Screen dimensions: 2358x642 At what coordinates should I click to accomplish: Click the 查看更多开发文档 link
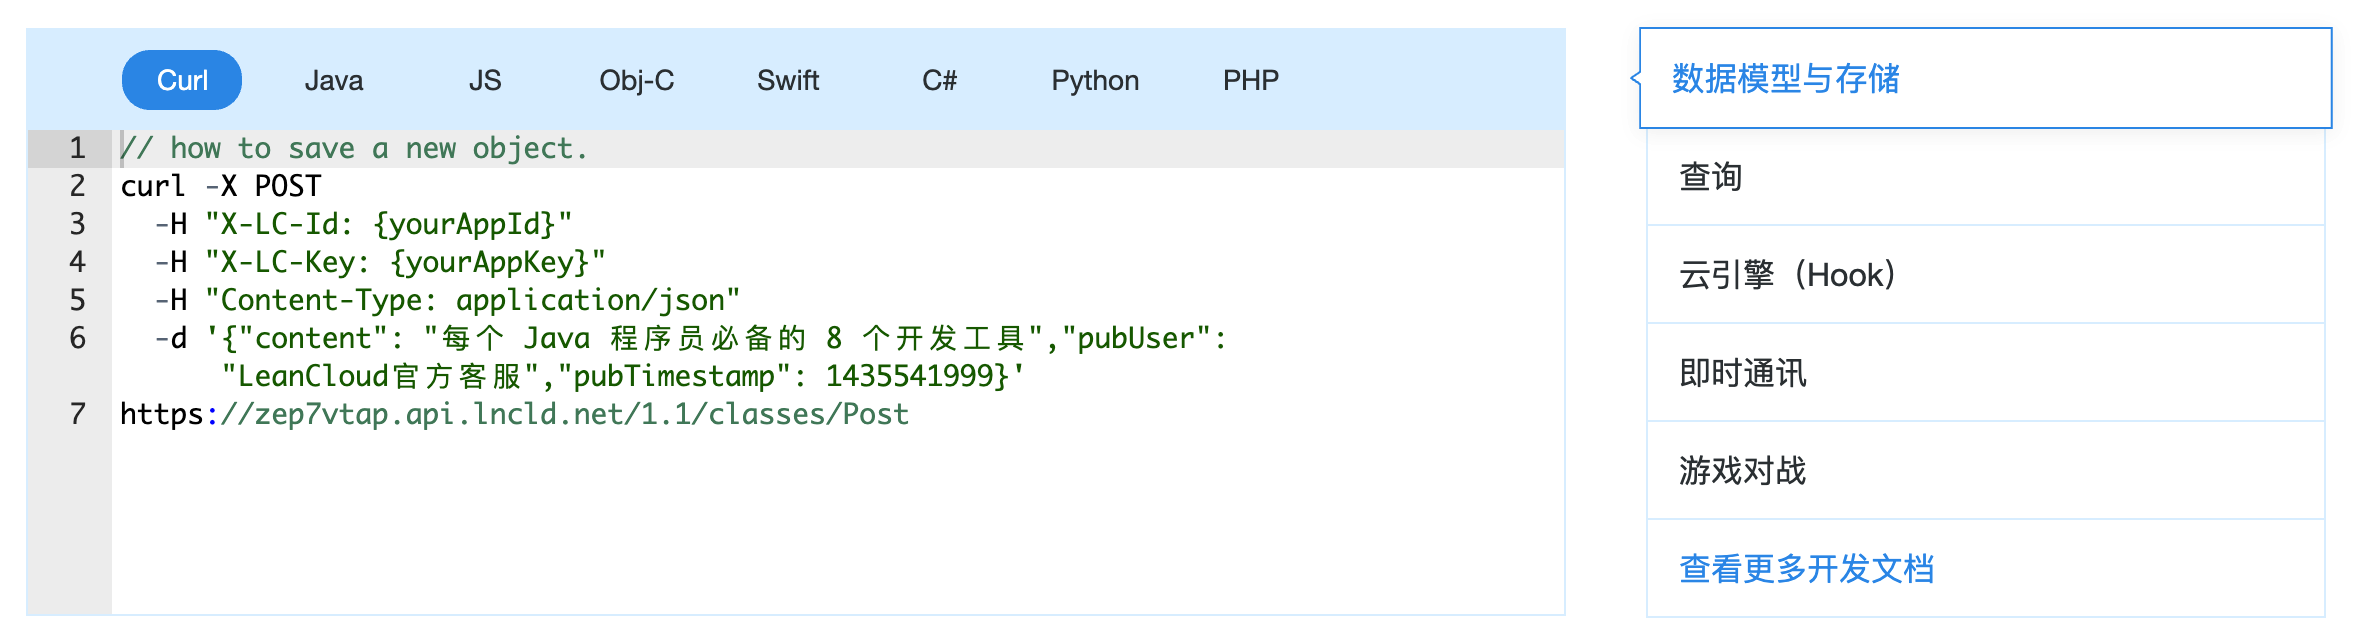tap(1806, 568)
